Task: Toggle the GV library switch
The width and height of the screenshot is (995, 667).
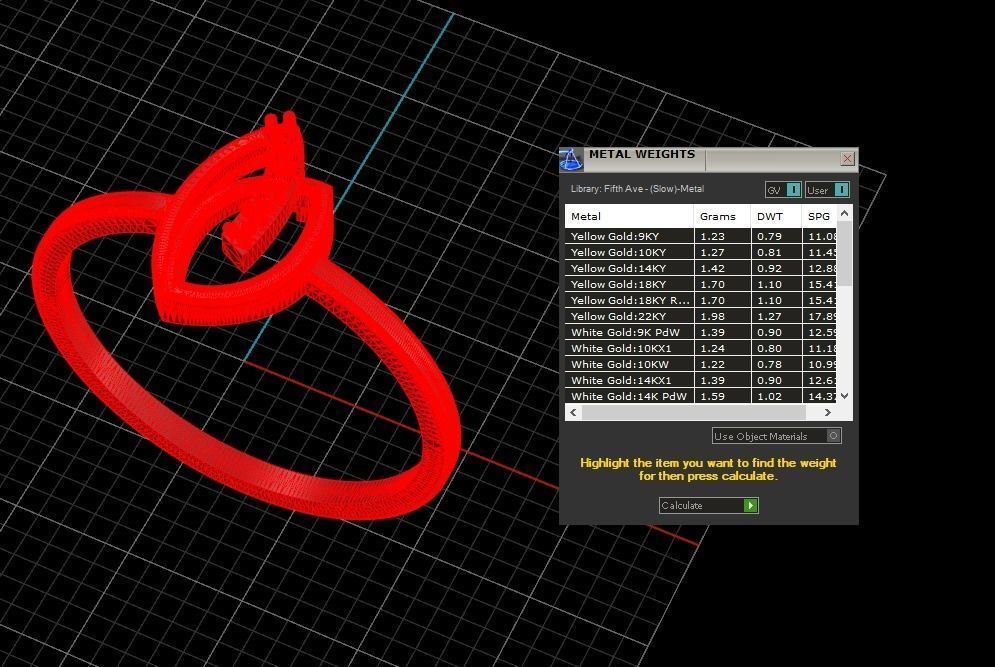Action: (x=783, y=190)
